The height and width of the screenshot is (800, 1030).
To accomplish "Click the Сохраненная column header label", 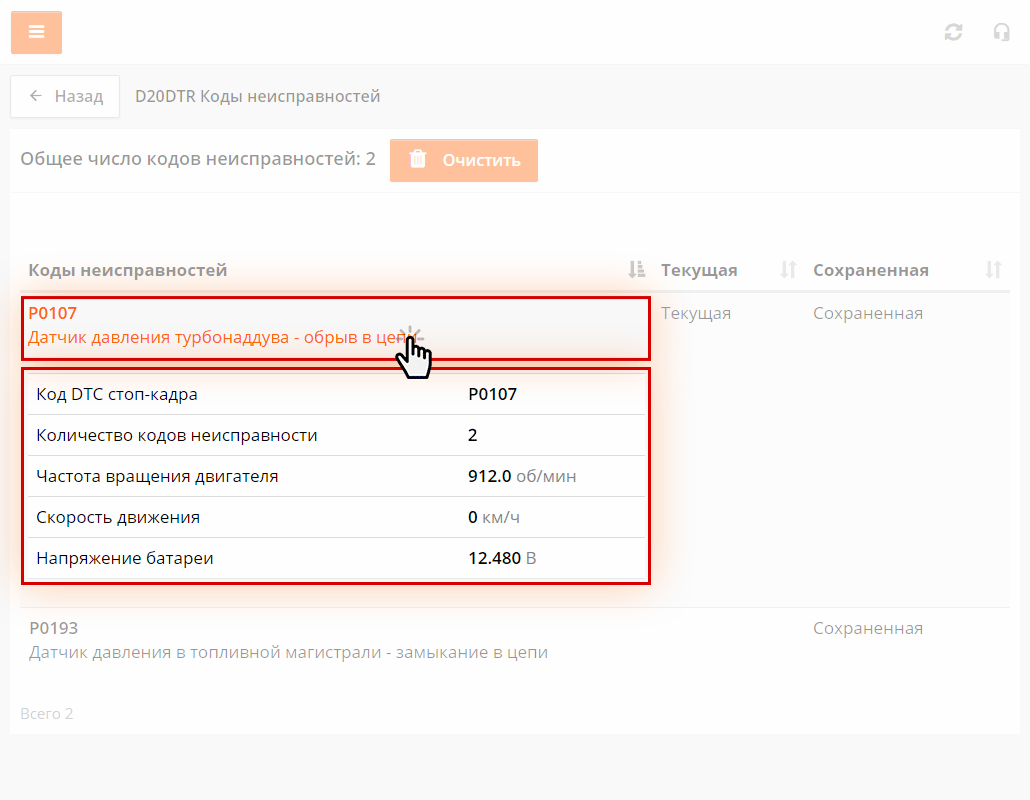I will point(870,270).
